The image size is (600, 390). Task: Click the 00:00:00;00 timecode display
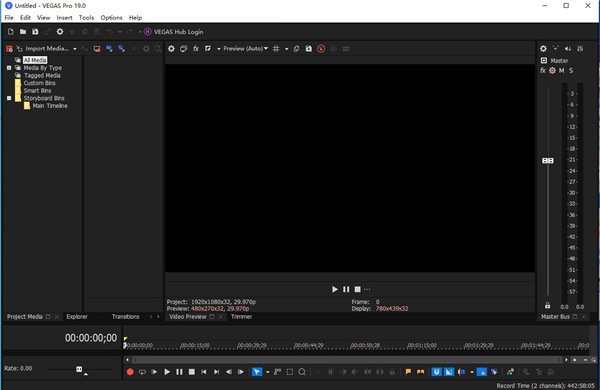click(x=91, y=338)
